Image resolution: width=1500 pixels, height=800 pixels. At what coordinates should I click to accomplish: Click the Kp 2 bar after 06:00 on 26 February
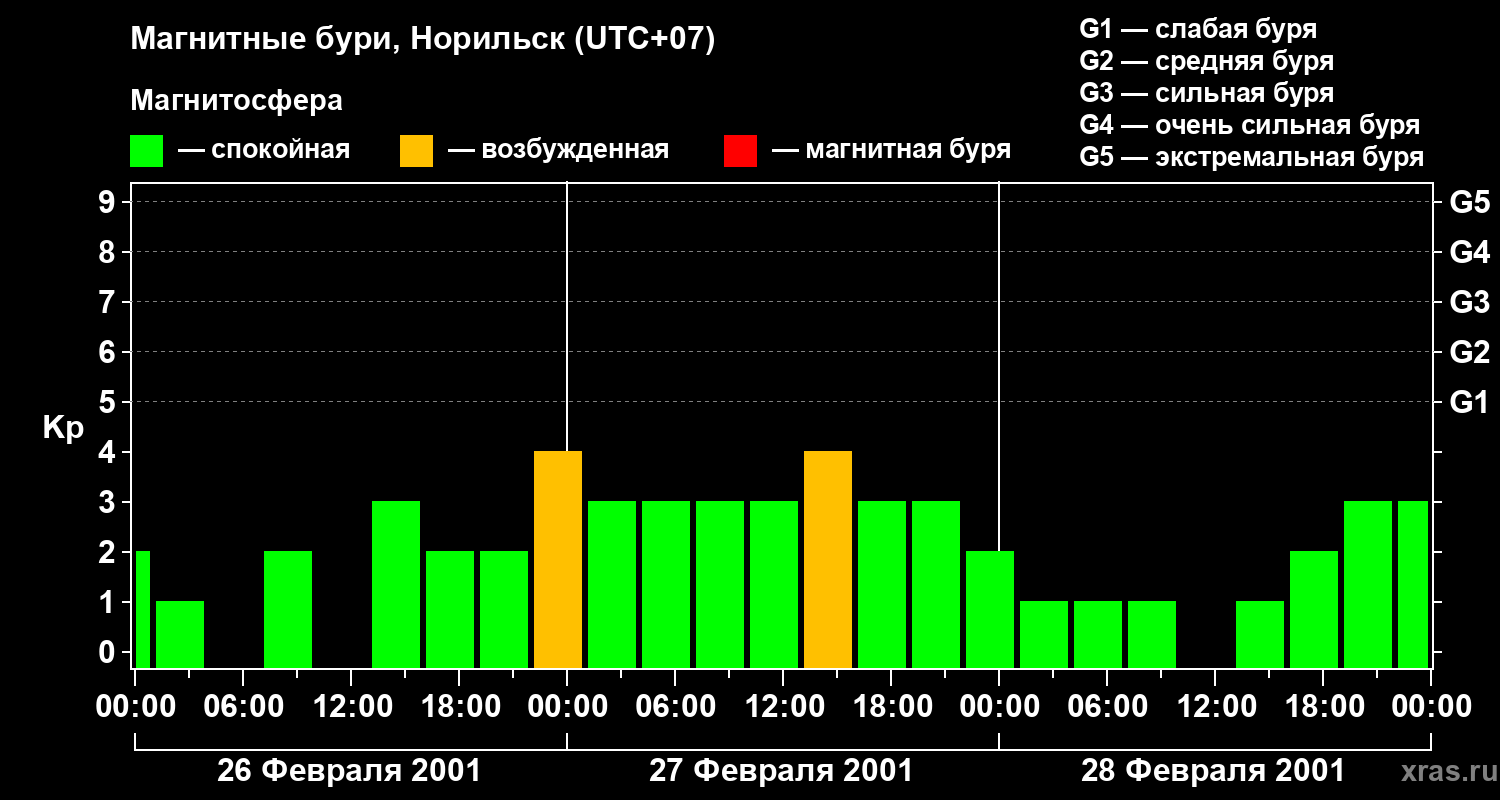pos(288,610)
